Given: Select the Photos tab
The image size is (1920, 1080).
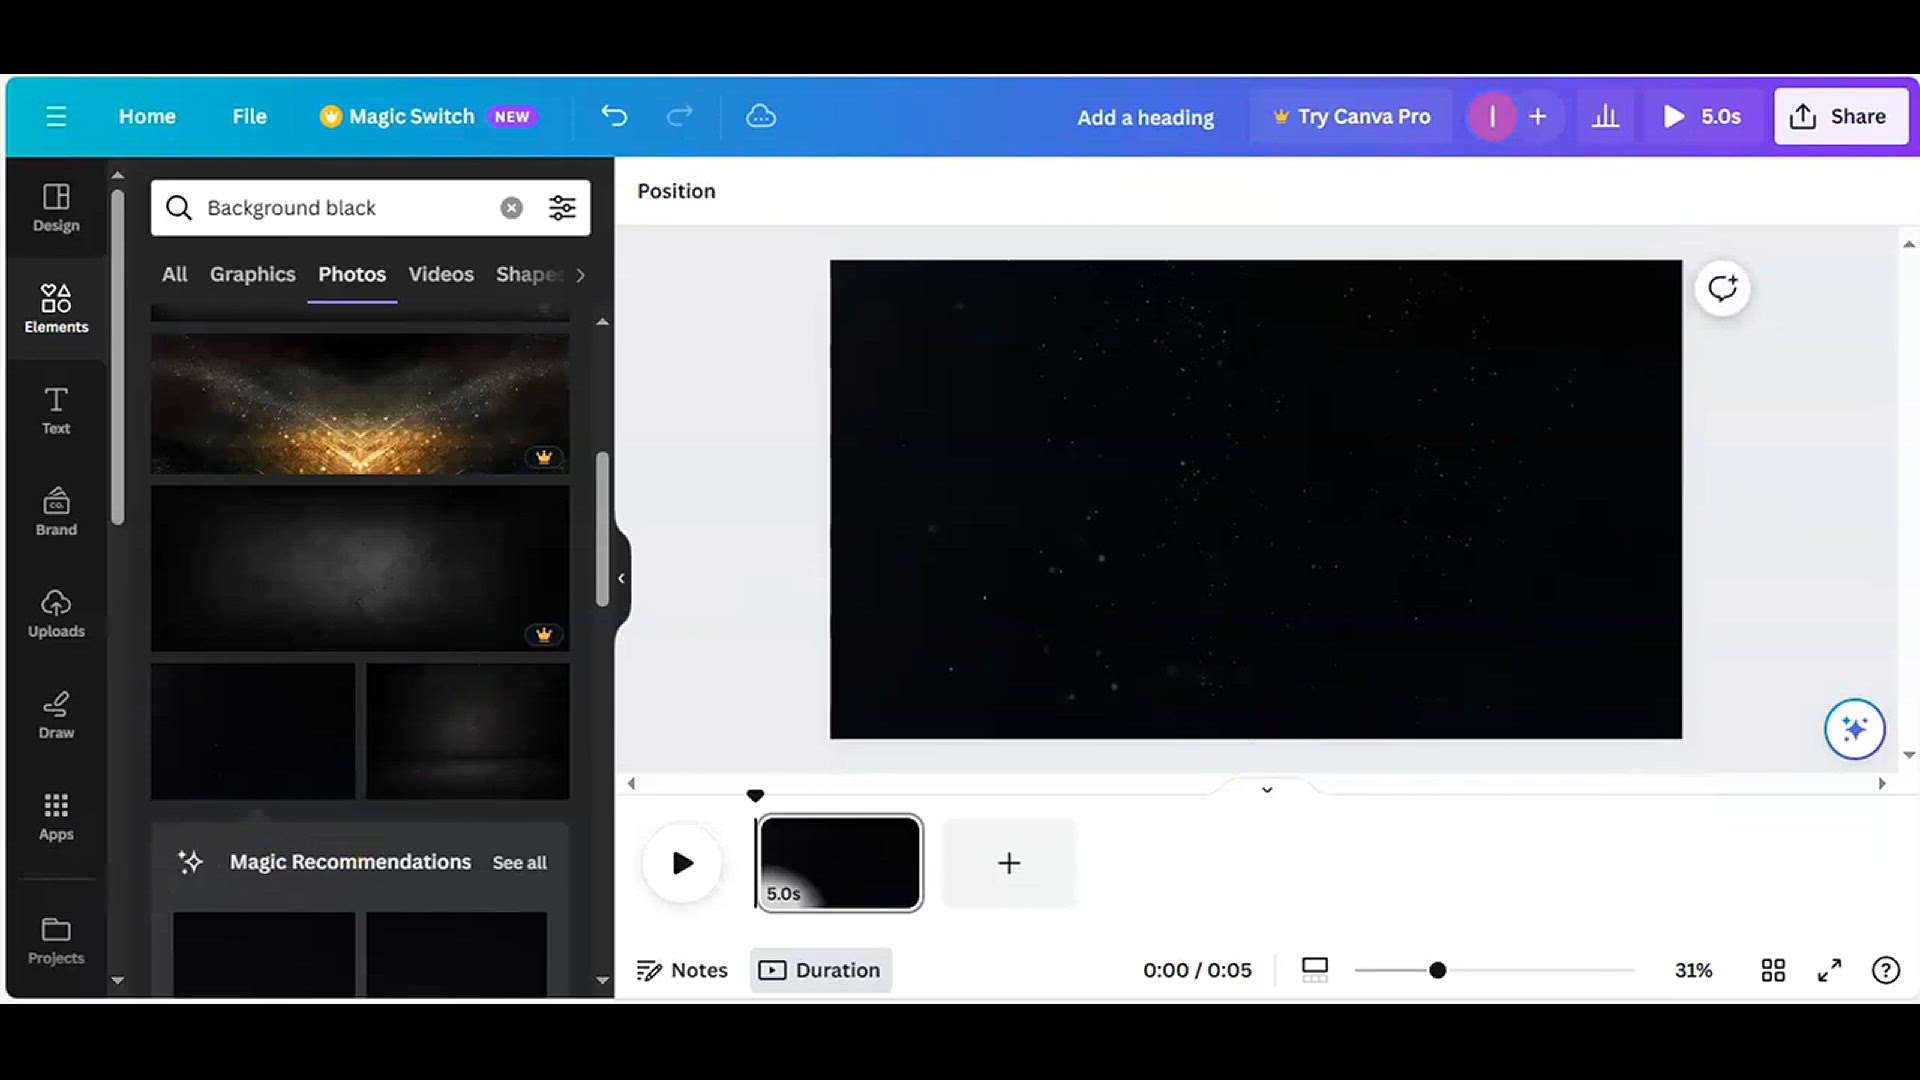Looking at the screenshot, I should tap(352, 274).
